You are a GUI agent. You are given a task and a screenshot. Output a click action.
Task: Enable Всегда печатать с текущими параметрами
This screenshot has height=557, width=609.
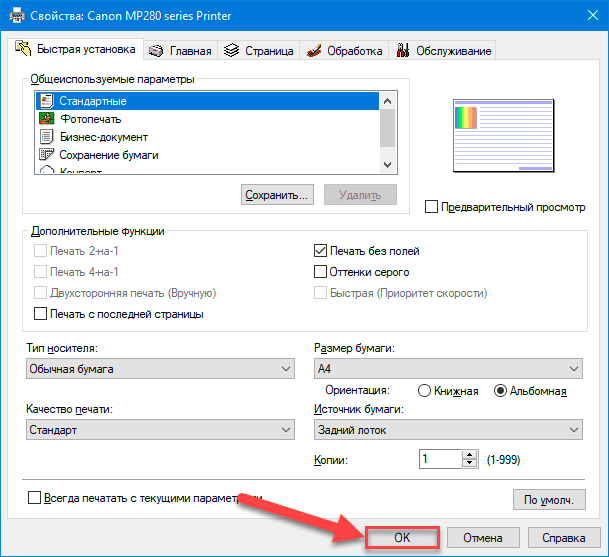(34, 498)
